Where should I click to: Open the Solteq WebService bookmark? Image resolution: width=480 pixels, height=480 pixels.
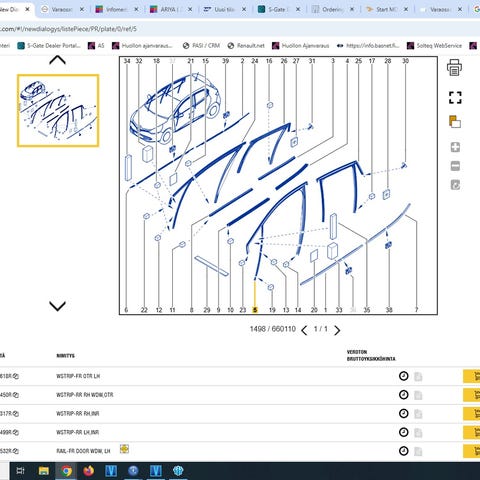click(434, 46)
